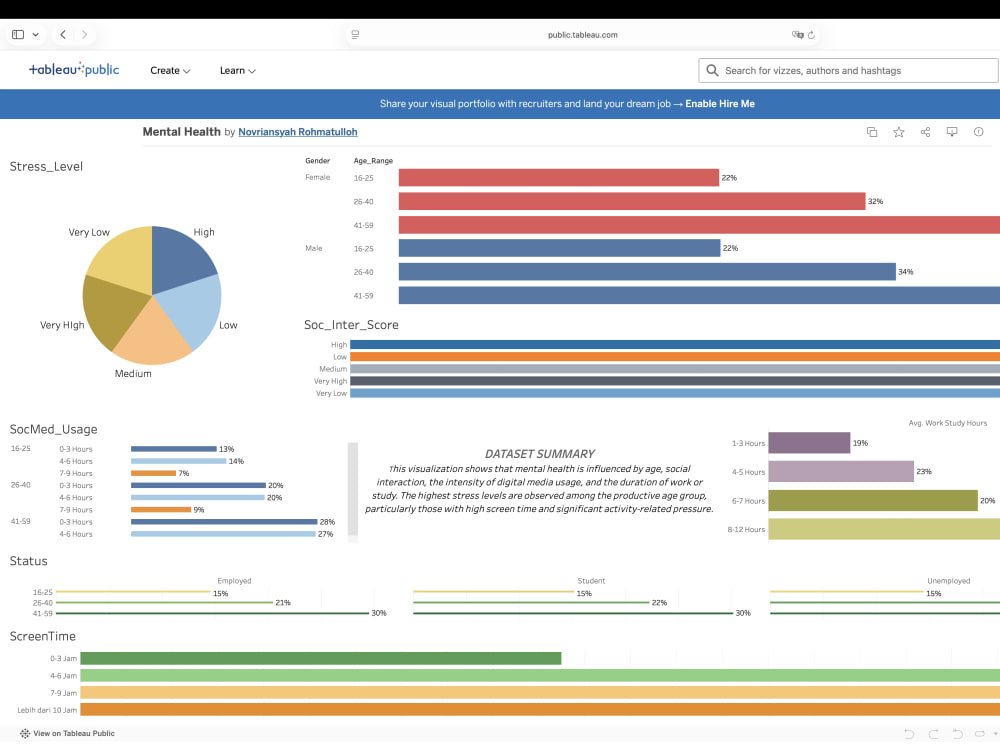Image resolution: width=1000 pixels, height=750 pixels.
Task: Click the Avg. Work Study Hours label
Action: point(947,423)
